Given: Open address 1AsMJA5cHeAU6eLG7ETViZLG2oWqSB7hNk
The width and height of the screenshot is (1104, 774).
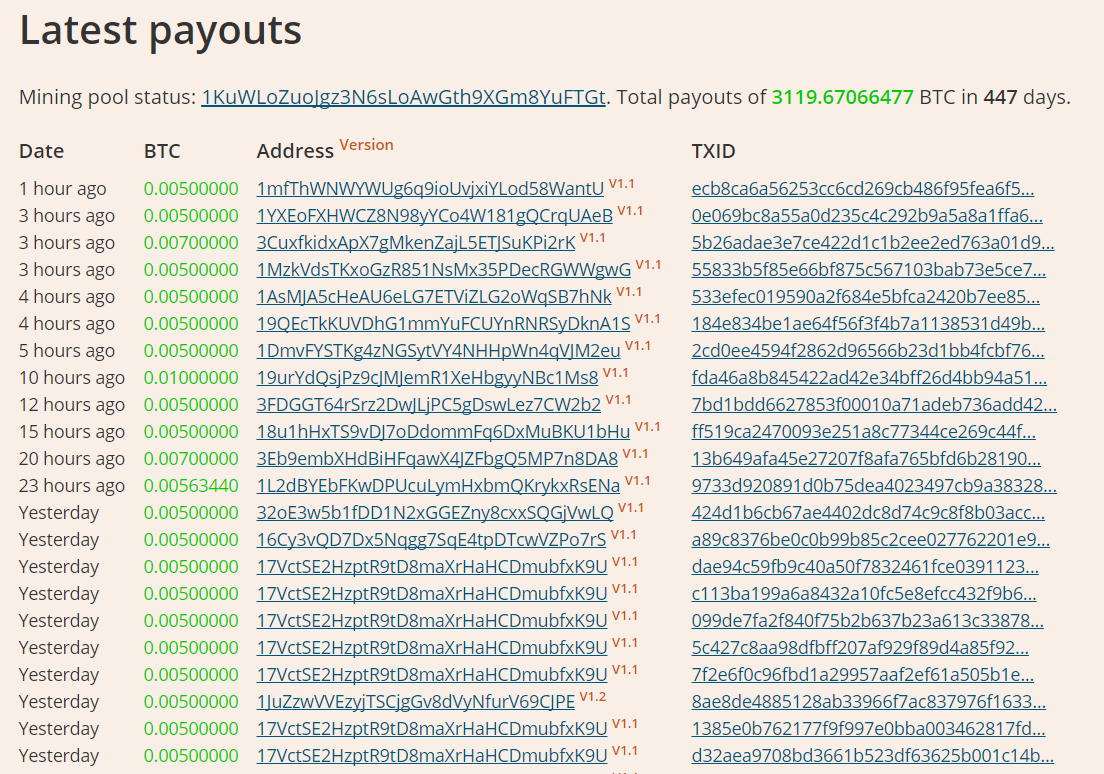Looking at the screenshot, I should click(x=434, y=297).
